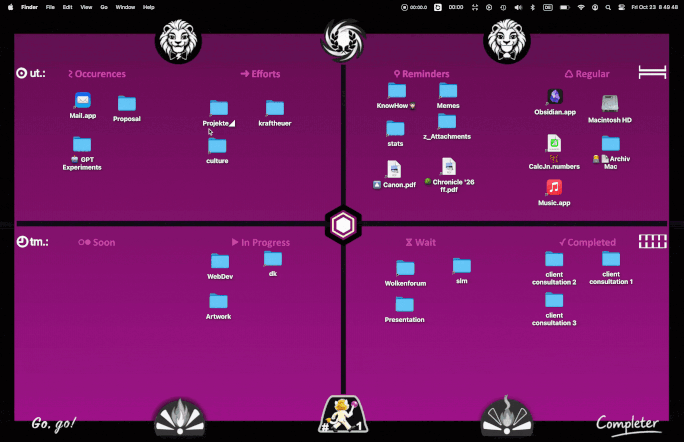Open the Wi-Fi menu bar icon
Screen dimensions: 684x442
(581, 7)
